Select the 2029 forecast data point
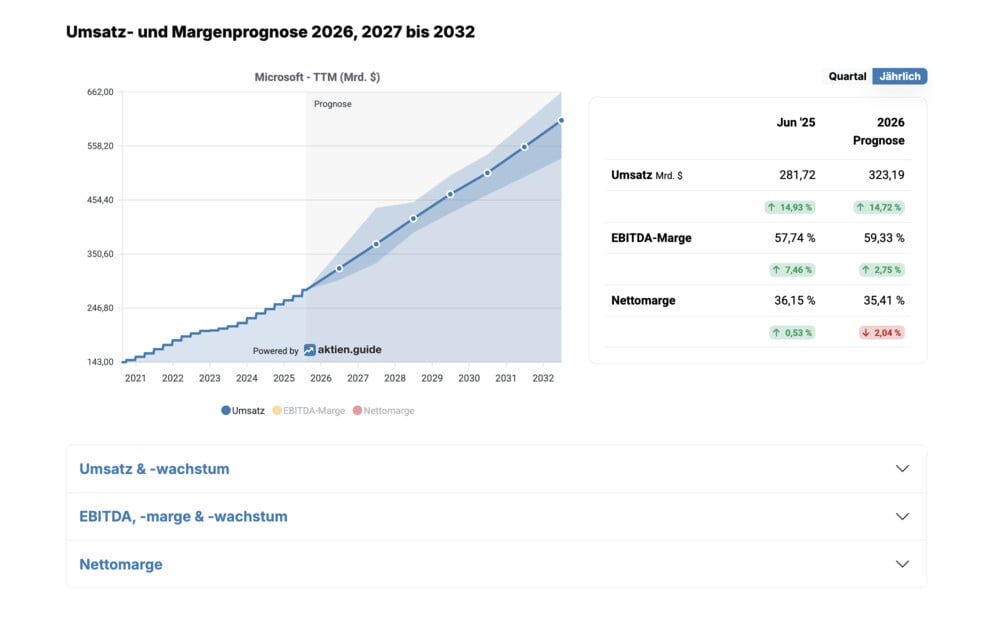The width and height of the screenshot is (988, 640). 451,195
